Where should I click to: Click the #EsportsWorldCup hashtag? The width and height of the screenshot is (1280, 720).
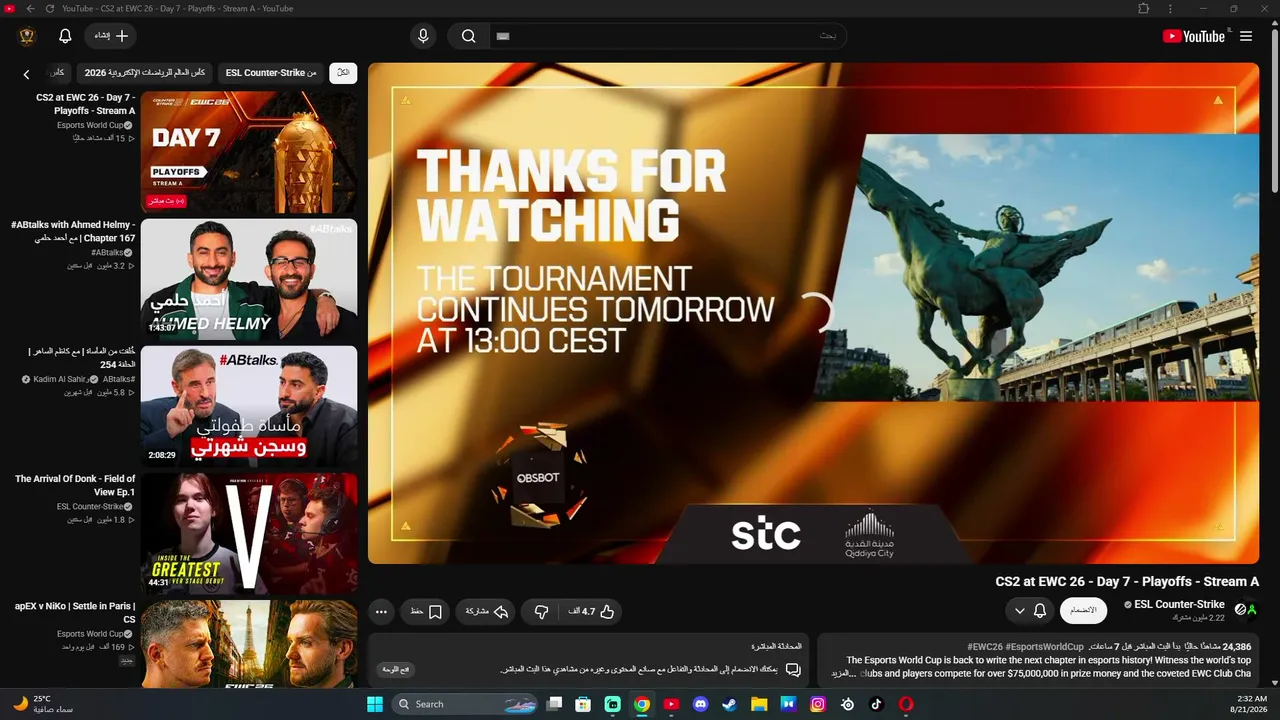coord(1047,647)
